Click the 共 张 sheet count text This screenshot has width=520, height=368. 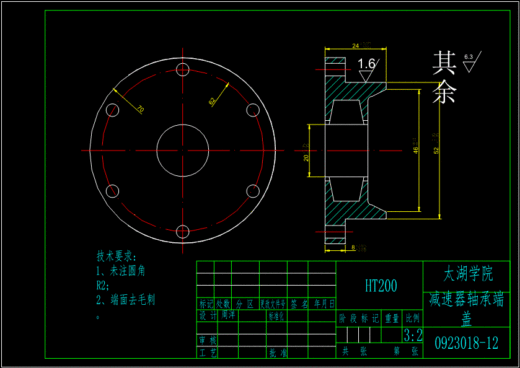pos(355,351)
